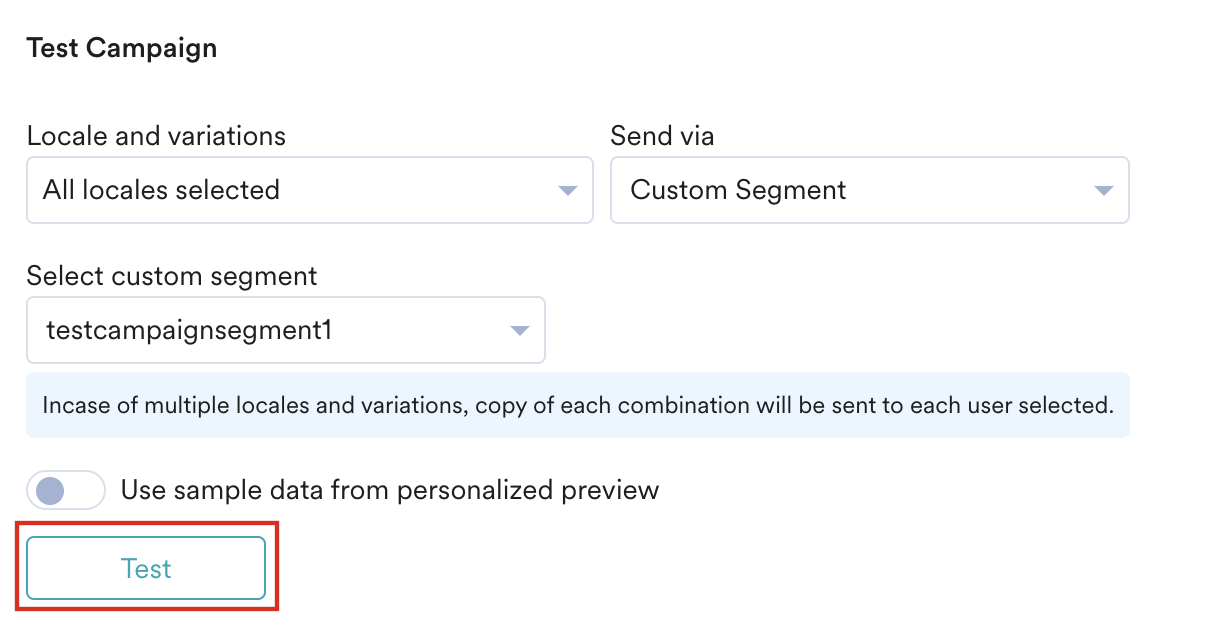Click the blue info banner about multiple locales

tap(577, 406)
